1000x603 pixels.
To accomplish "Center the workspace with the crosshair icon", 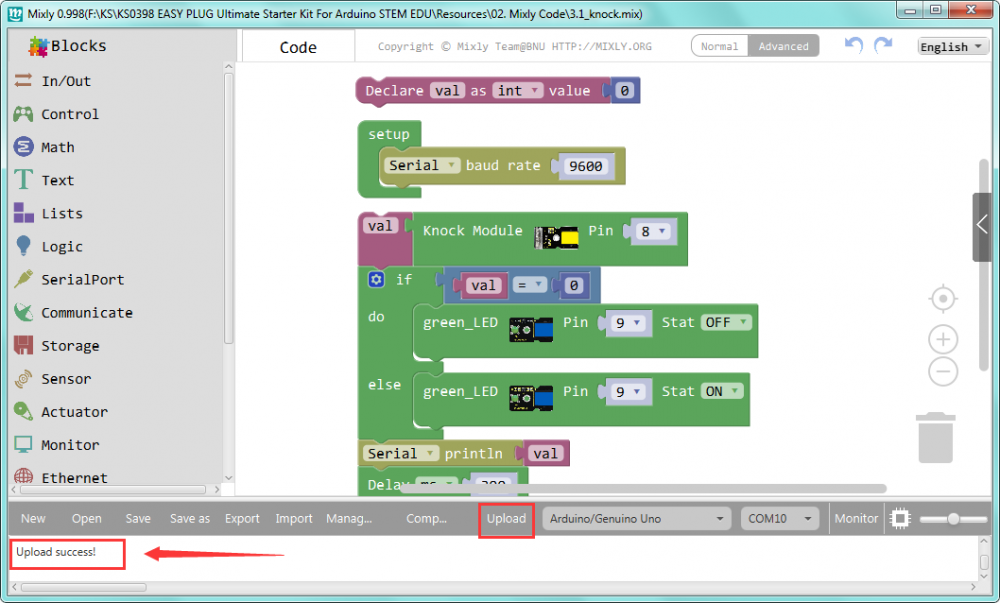I will [x=943, y=299].
